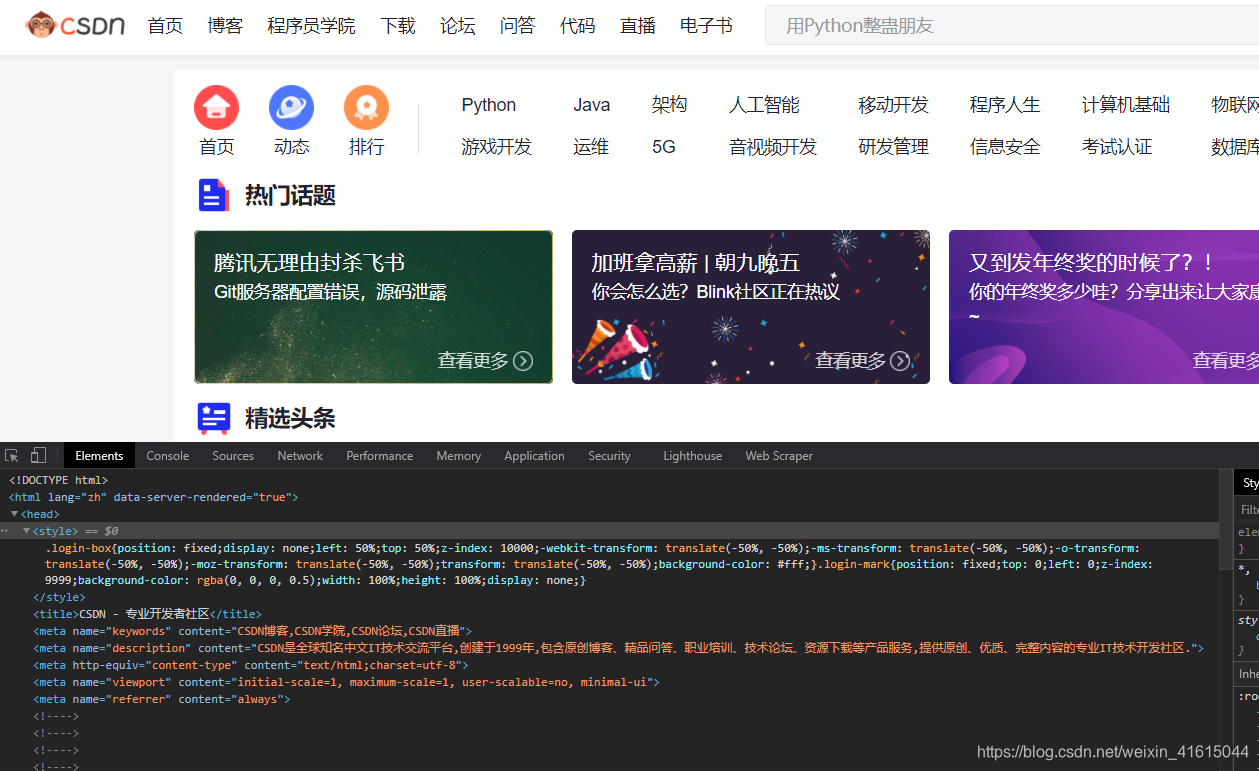The image size is (1259, 771).
Task: Select the 游戏开发 category link
Action: point(496,147)
